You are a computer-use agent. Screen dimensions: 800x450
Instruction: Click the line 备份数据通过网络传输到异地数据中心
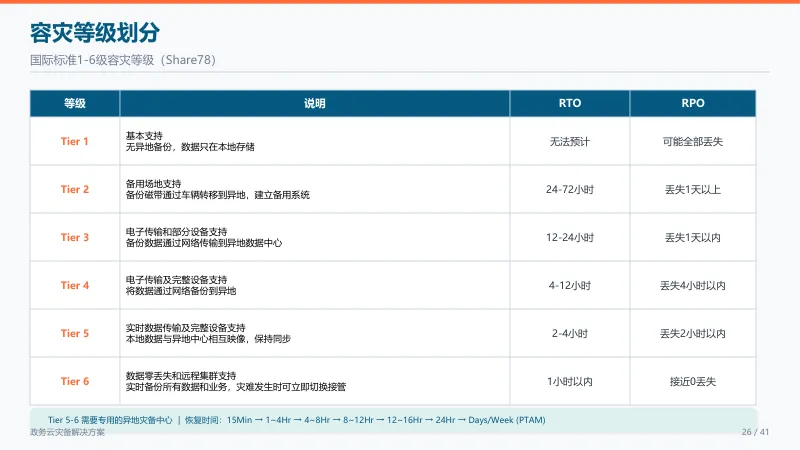204,243
